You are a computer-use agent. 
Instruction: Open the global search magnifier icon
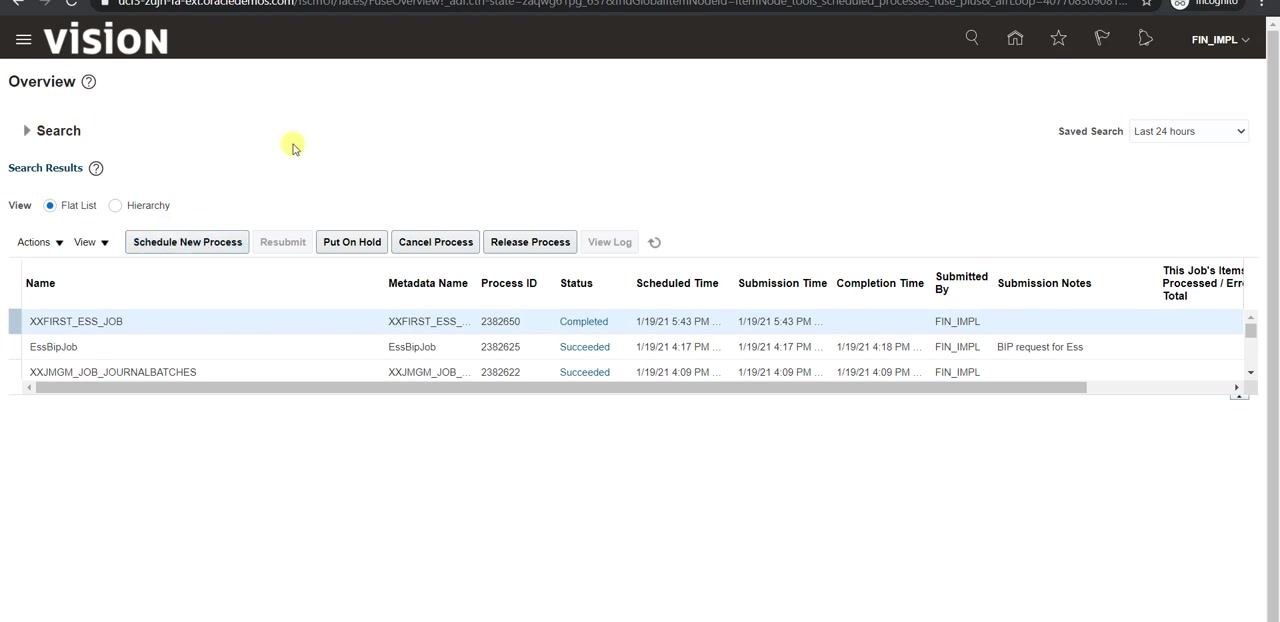point(972,38)
